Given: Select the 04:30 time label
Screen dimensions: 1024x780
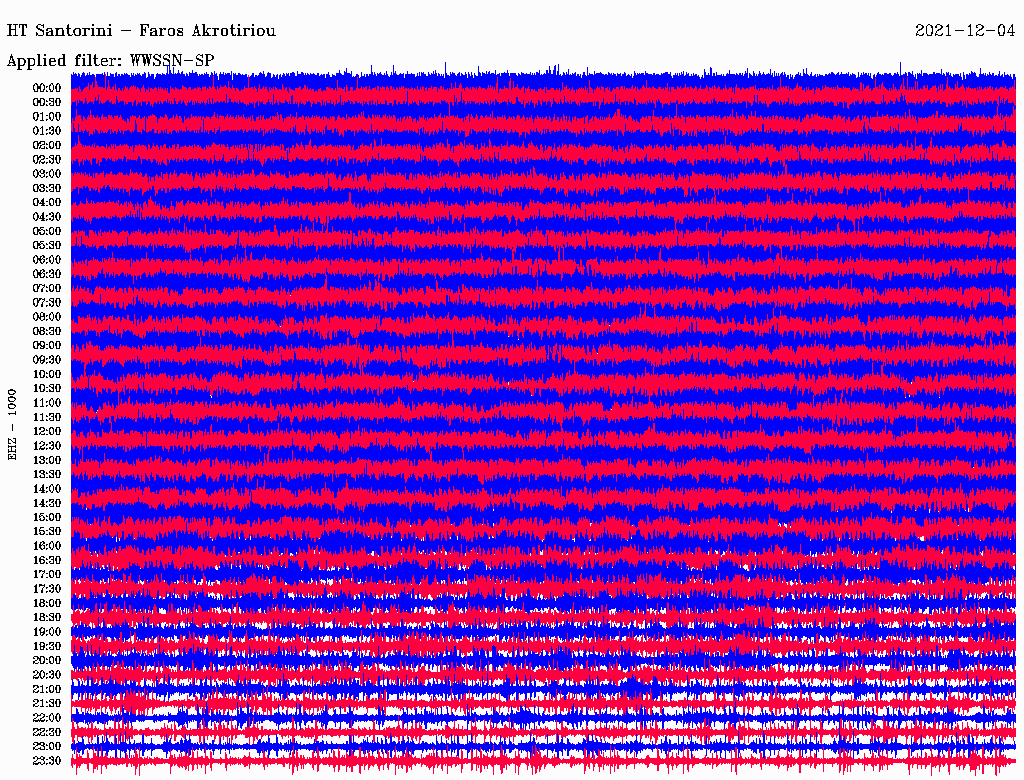Looking at the screenshot, I should click(46, 216).
